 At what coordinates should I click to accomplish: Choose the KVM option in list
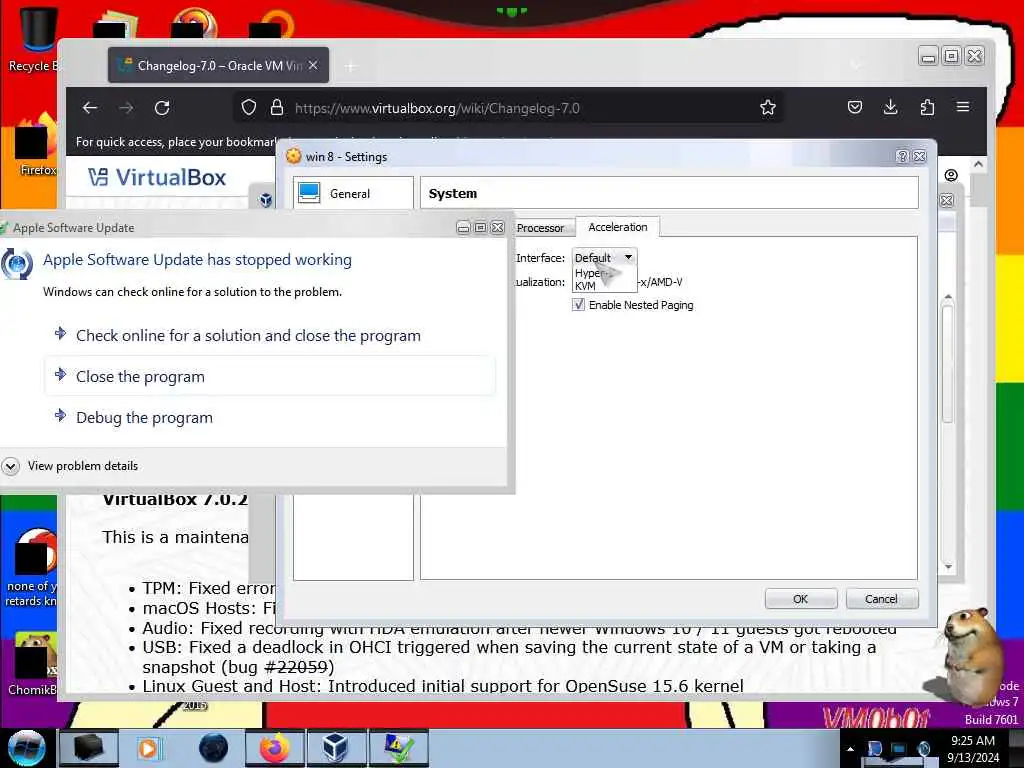(586, 286)
